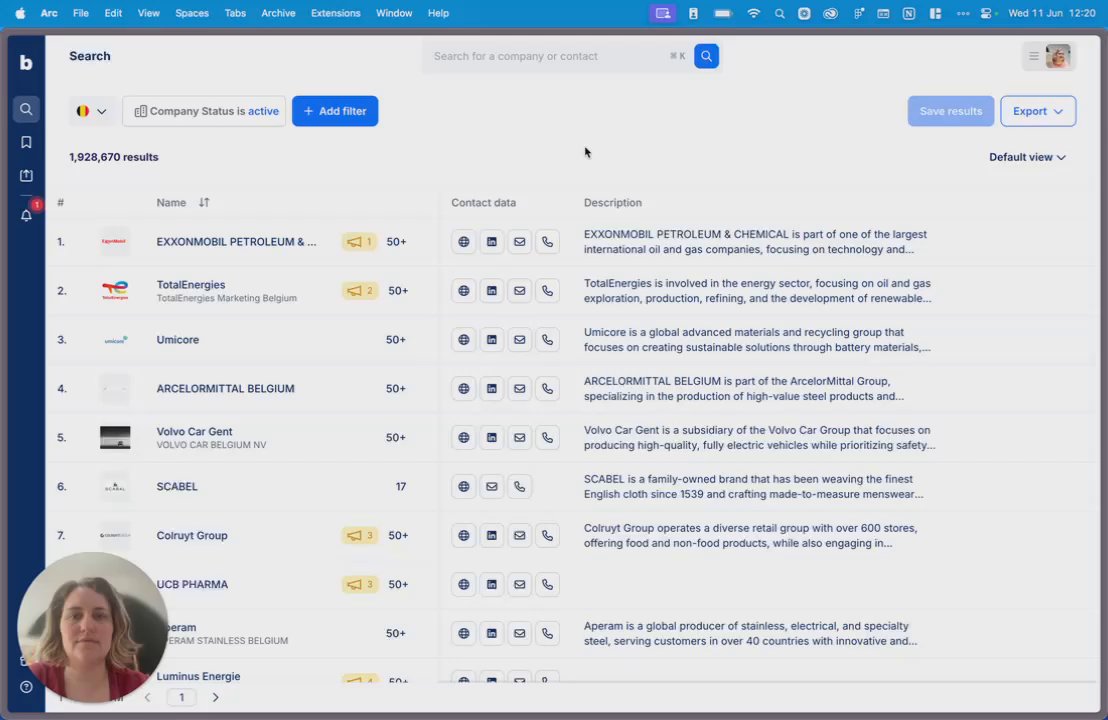1108x720 pixels.
Task: Expand the Export dropdown button
Action: (x=1037, y=111)
